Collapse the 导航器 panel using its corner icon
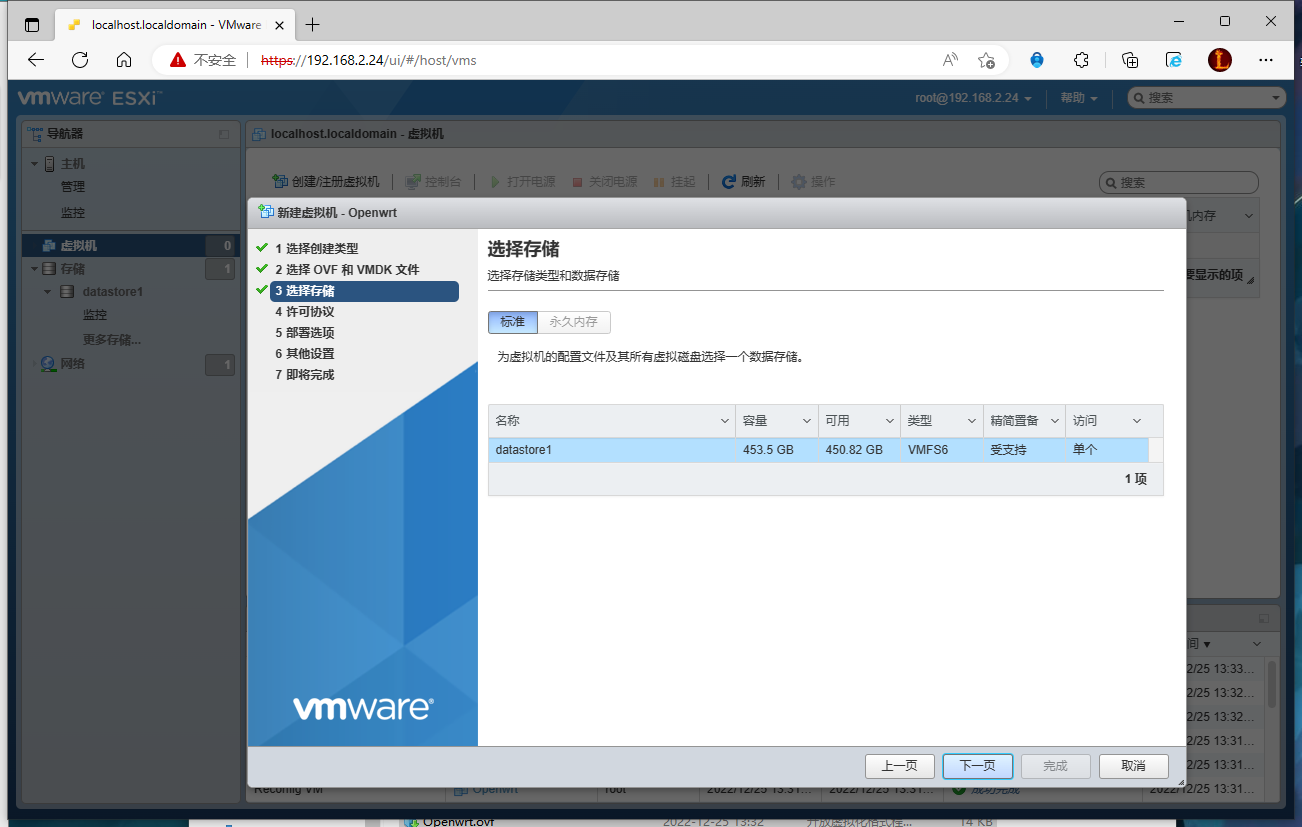Image resolution: width=1302 pixels, height=827 pixels. point(224,134)
